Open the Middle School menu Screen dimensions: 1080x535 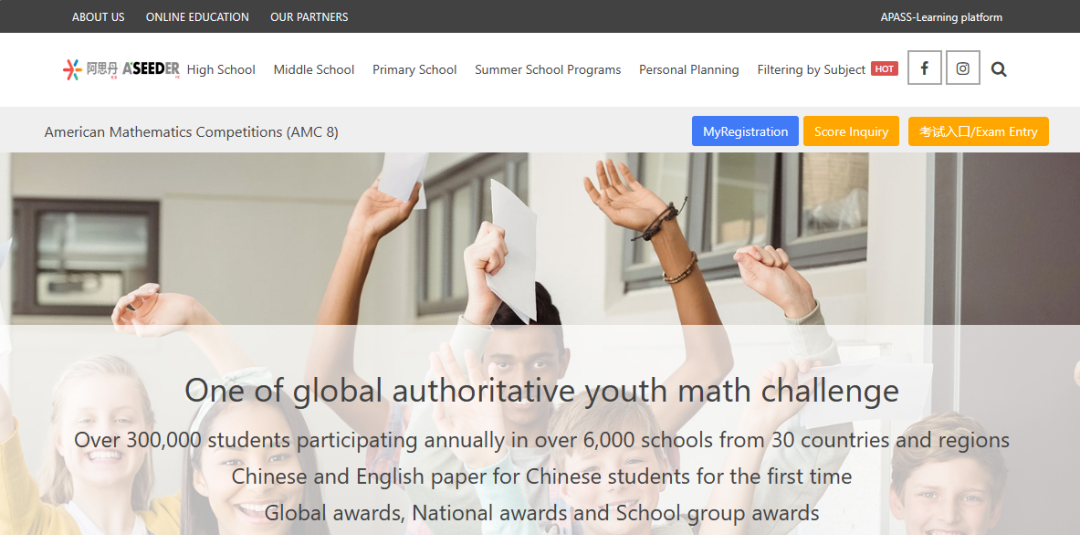coord(314,70)
